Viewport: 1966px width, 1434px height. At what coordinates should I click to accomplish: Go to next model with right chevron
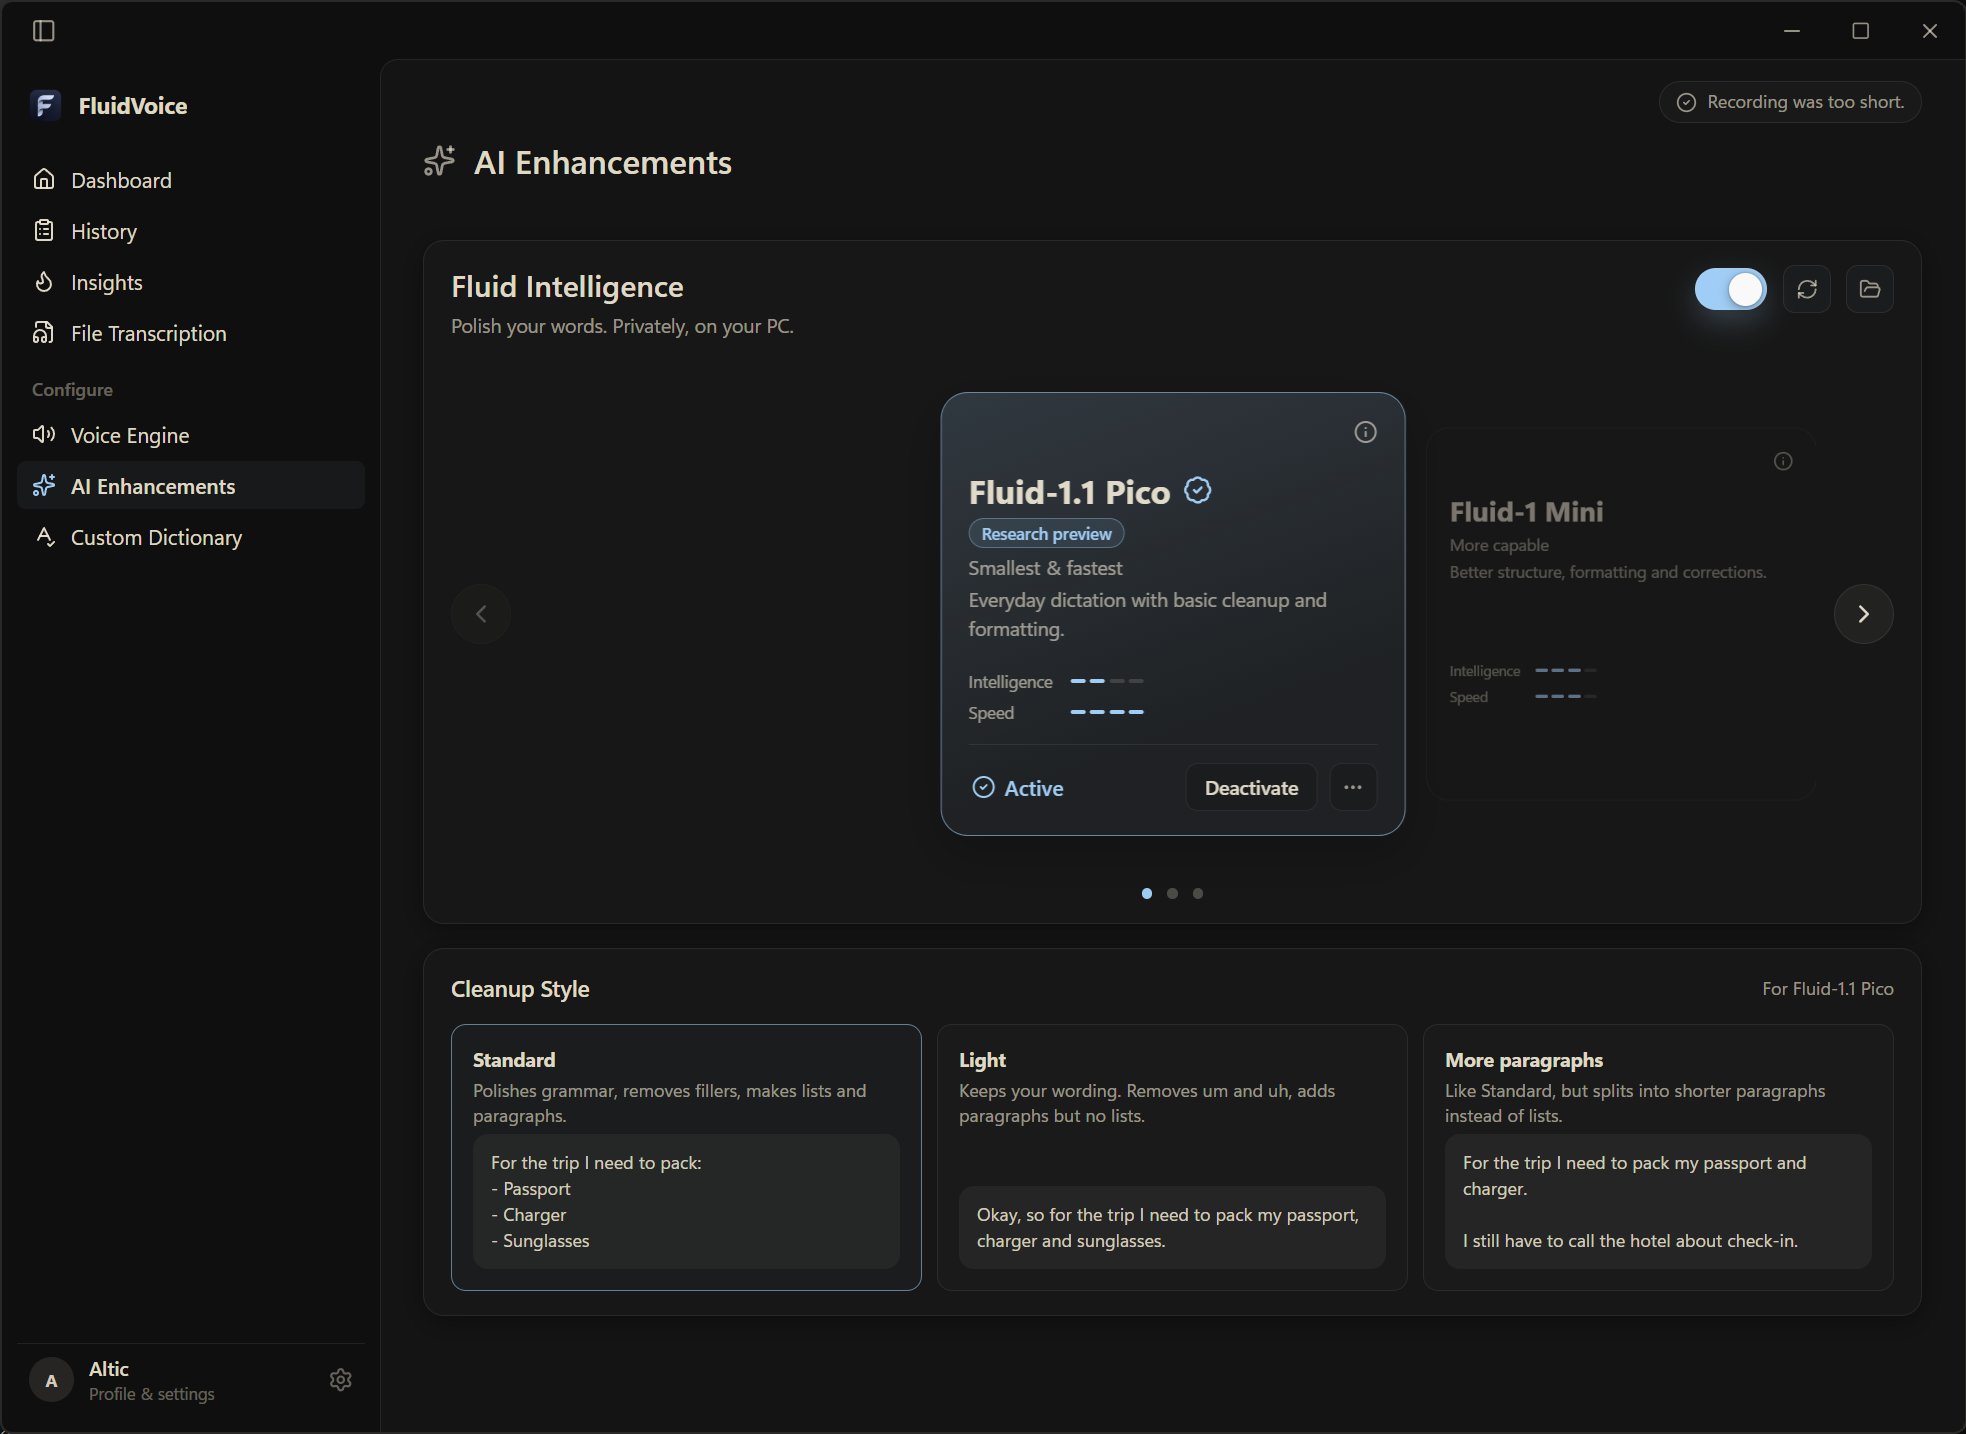click(1863, 614)
